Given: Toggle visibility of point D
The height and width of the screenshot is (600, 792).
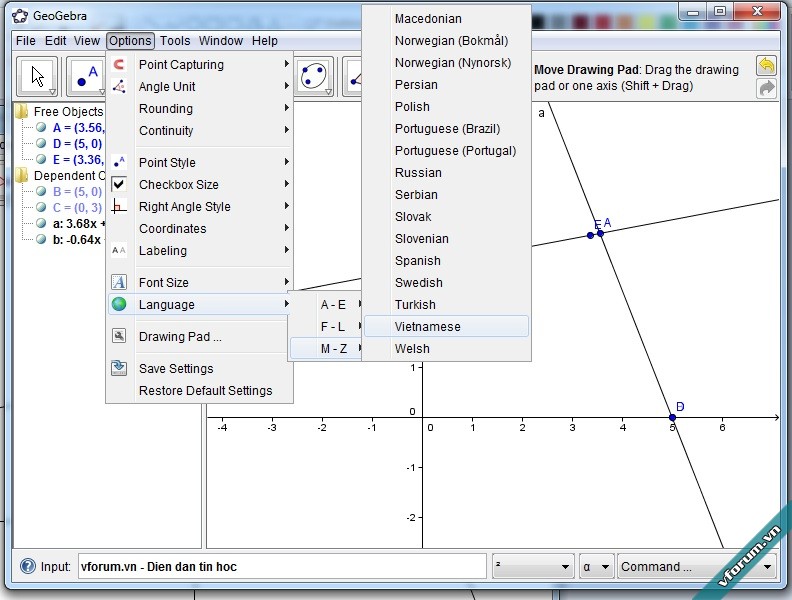Looking at the screenshot, I should tap(41, 143).
